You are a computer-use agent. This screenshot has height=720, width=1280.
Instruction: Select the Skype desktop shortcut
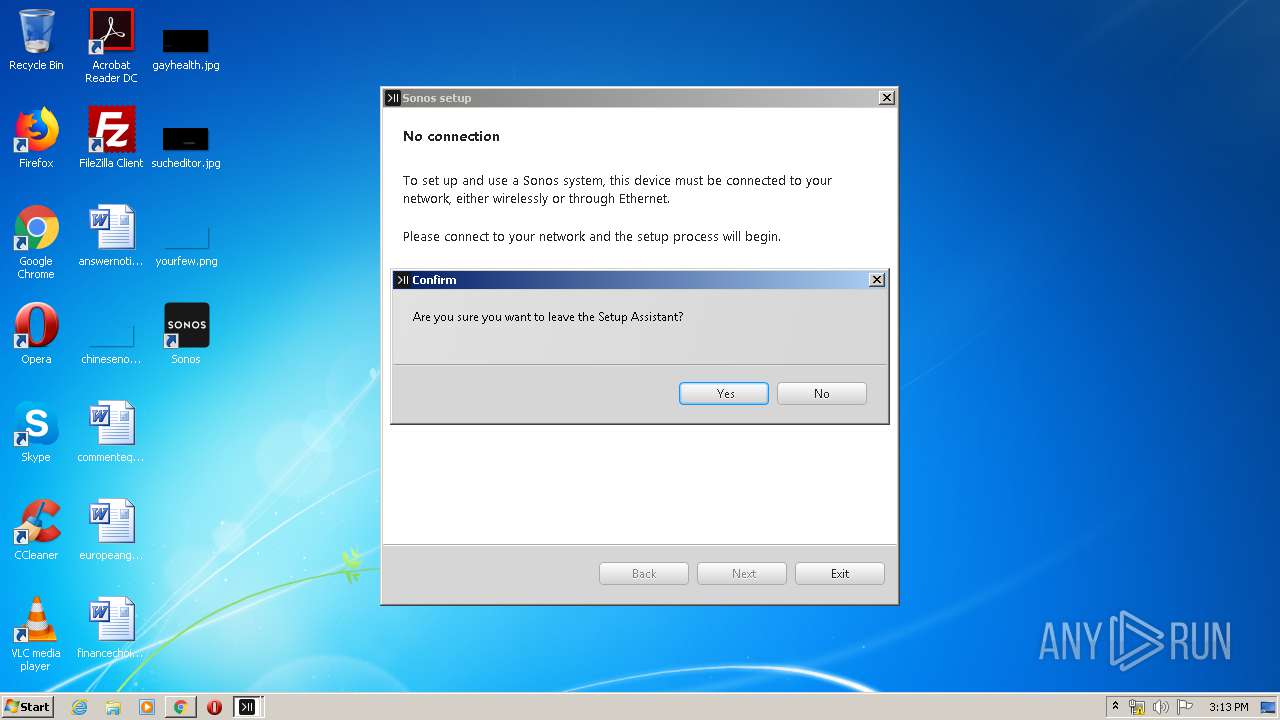(x=36, y=432)
